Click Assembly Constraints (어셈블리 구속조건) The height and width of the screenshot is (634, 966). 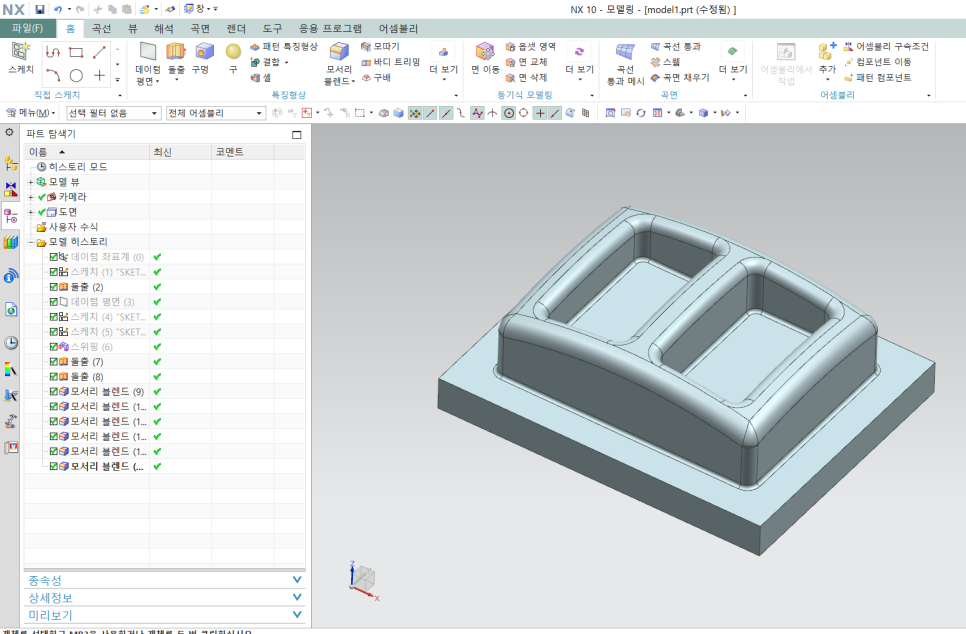click(x=886, y=47)
